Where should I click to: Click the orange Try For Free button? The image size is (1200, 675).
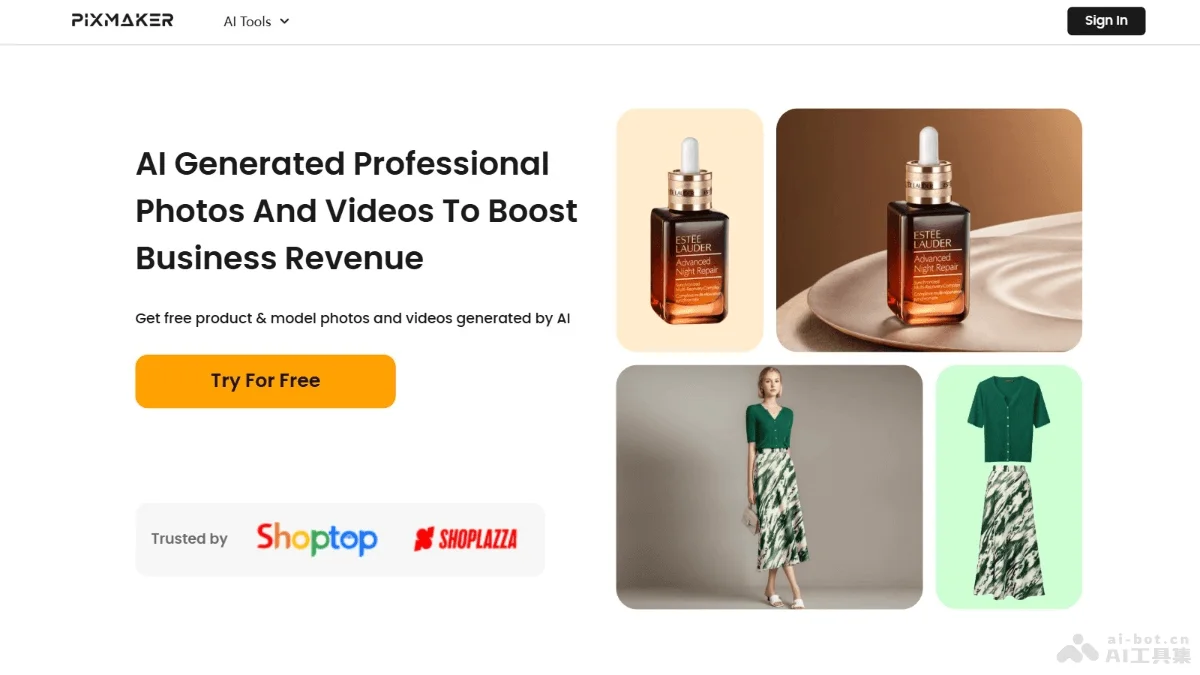[x=265, y=381]
